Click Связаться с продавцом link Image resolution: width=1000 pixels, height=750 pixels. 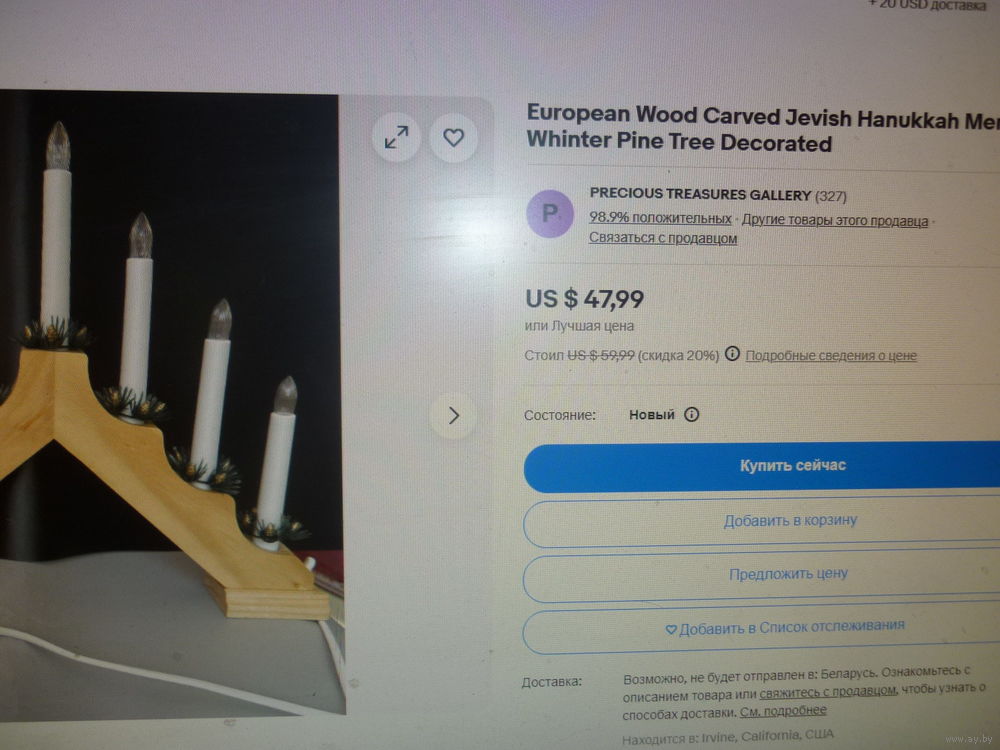pyautogui.click(x=663, y=238)
